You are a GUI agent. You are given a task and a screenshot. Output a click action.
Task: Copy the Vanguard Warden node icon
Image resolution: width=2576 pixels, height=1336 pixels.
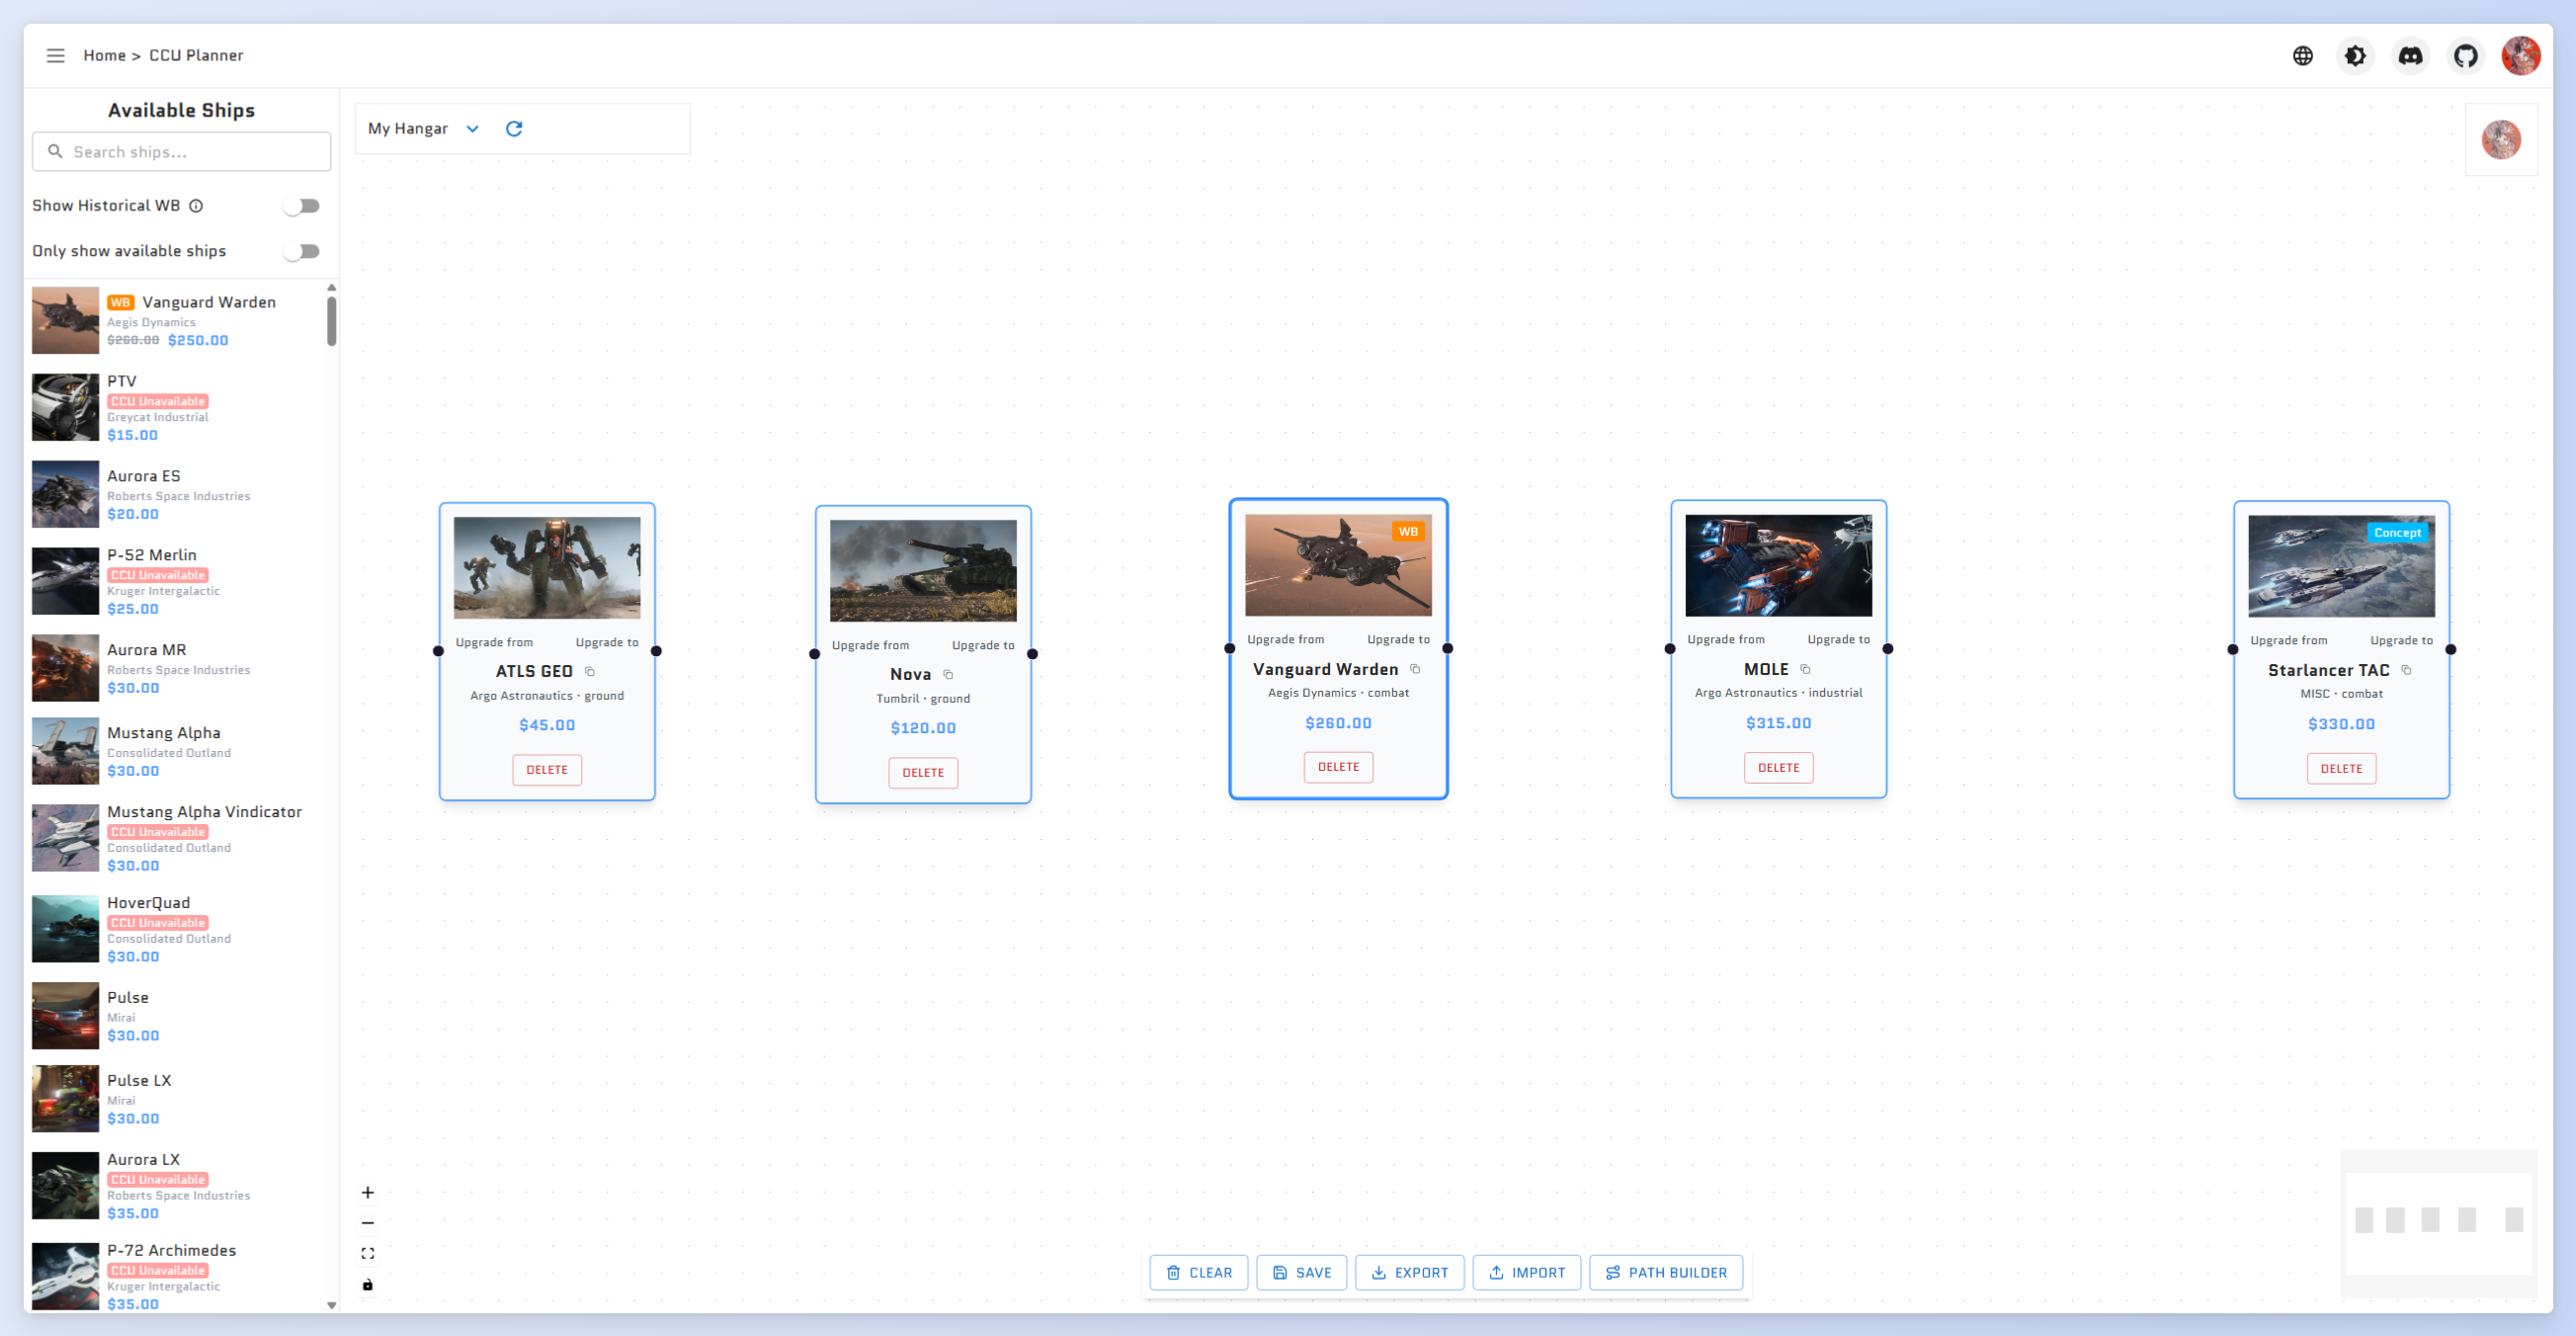1415,669
